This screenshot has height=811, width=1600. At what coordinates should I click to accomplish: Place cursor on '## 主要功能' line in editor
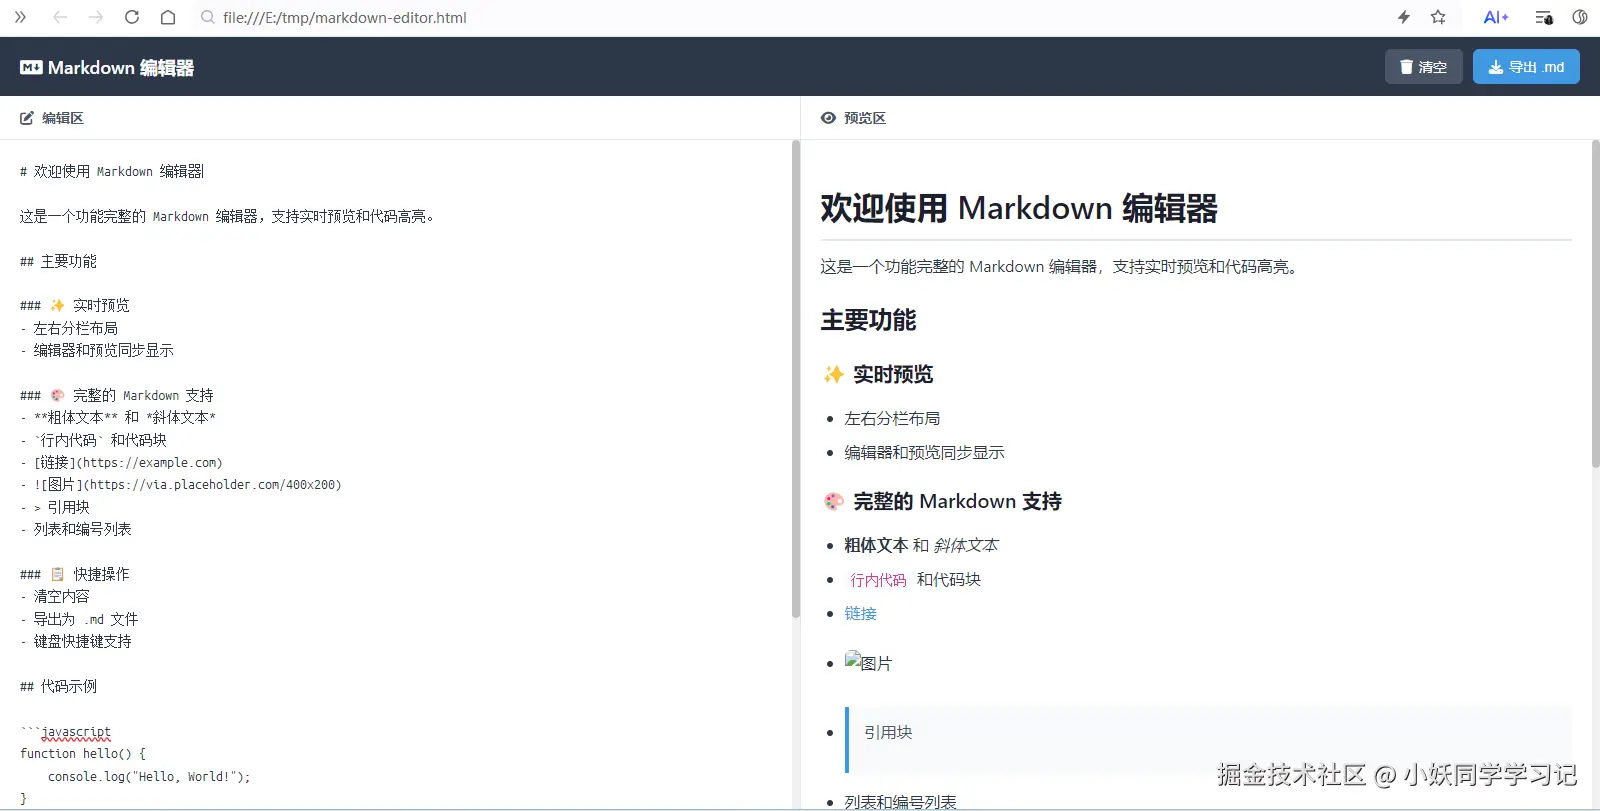[58, 261]
